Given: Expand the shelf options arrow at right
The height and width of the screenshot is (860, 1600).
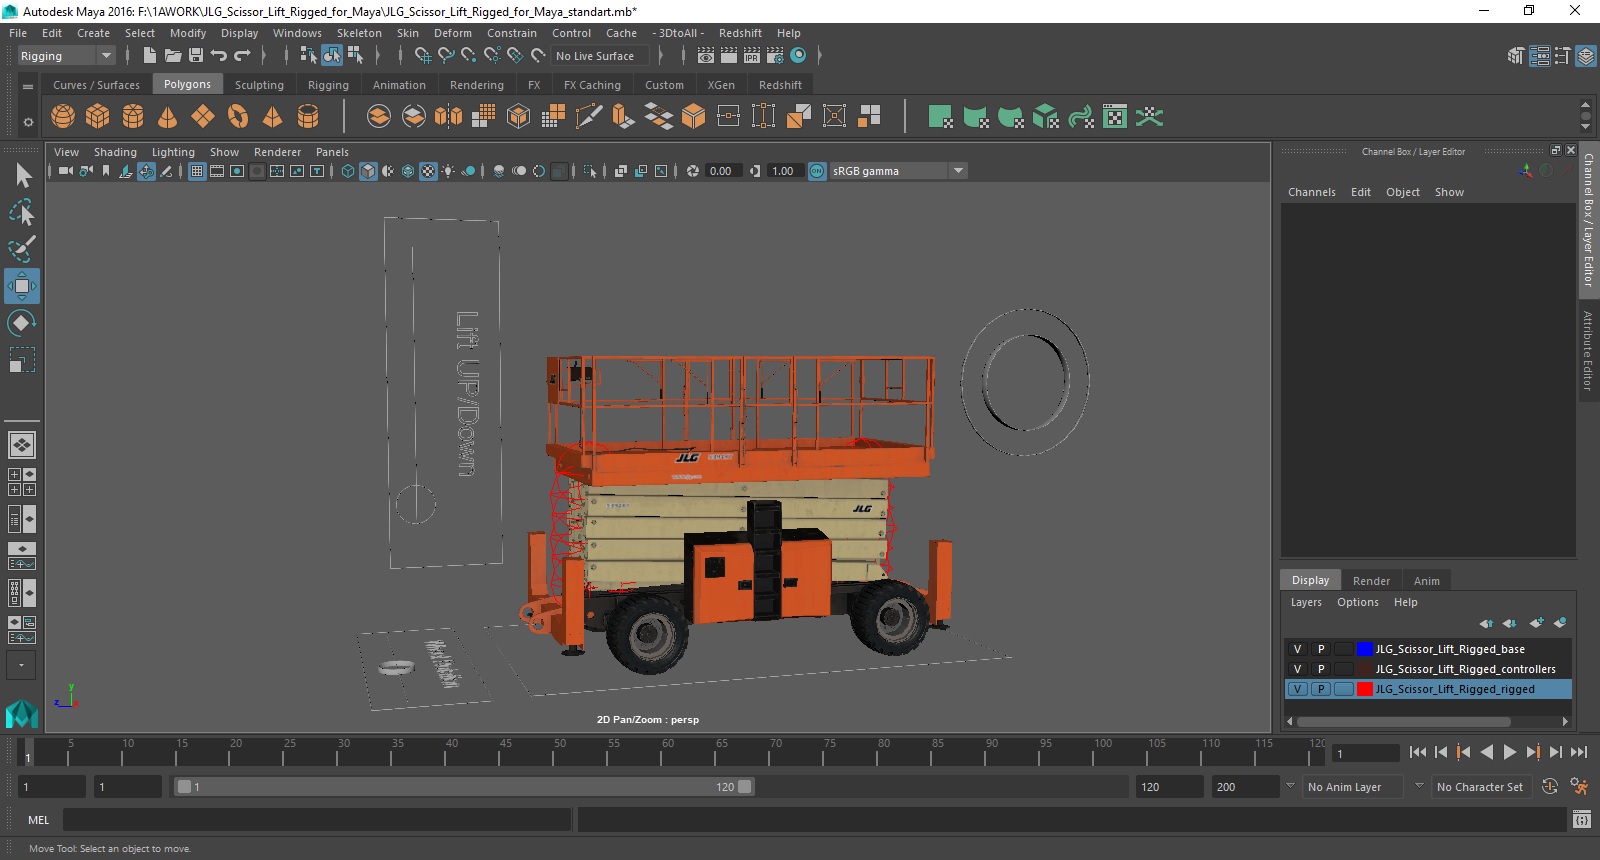Looking at the screenshot, I should [x=1585, y=127].
